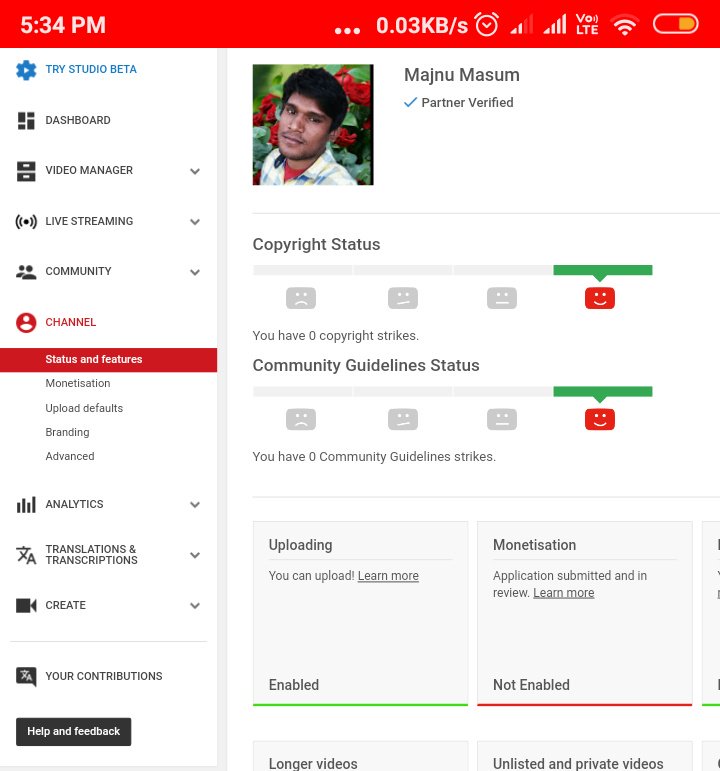Click the Longer videos card heading

(x=313, y=763)
